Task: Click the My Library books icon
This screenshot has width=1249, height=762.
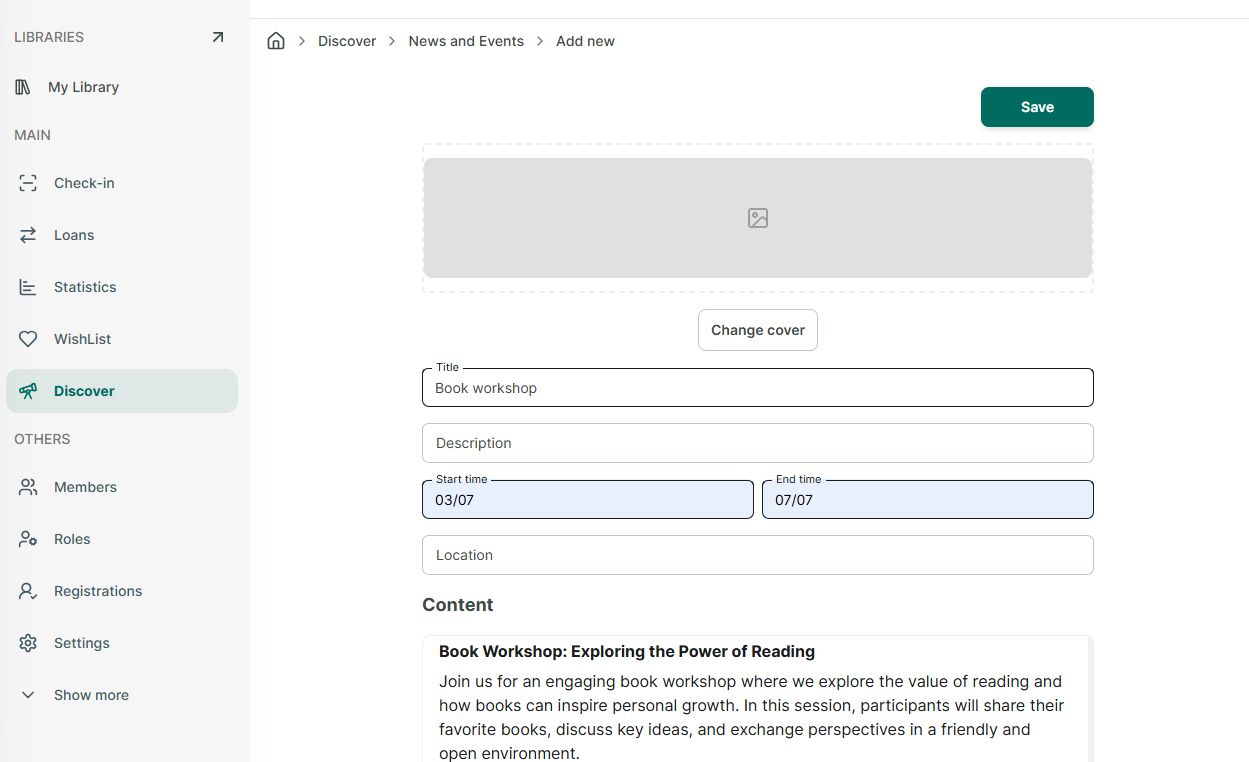Action: point(23,87)
